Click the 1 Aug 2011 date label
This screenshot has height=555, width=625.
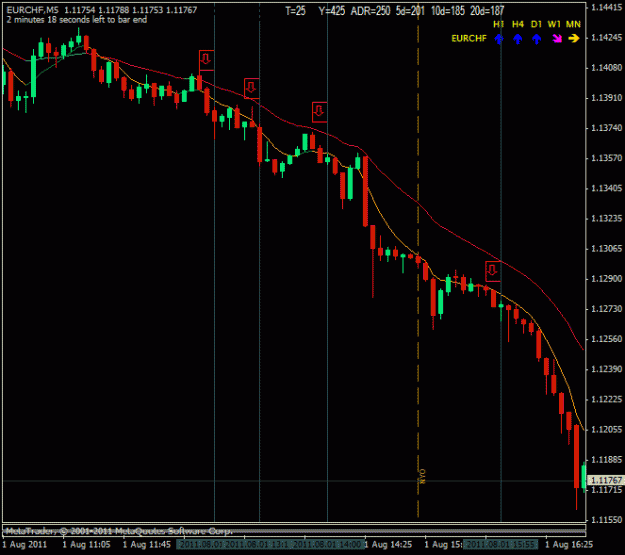point(25,544)
